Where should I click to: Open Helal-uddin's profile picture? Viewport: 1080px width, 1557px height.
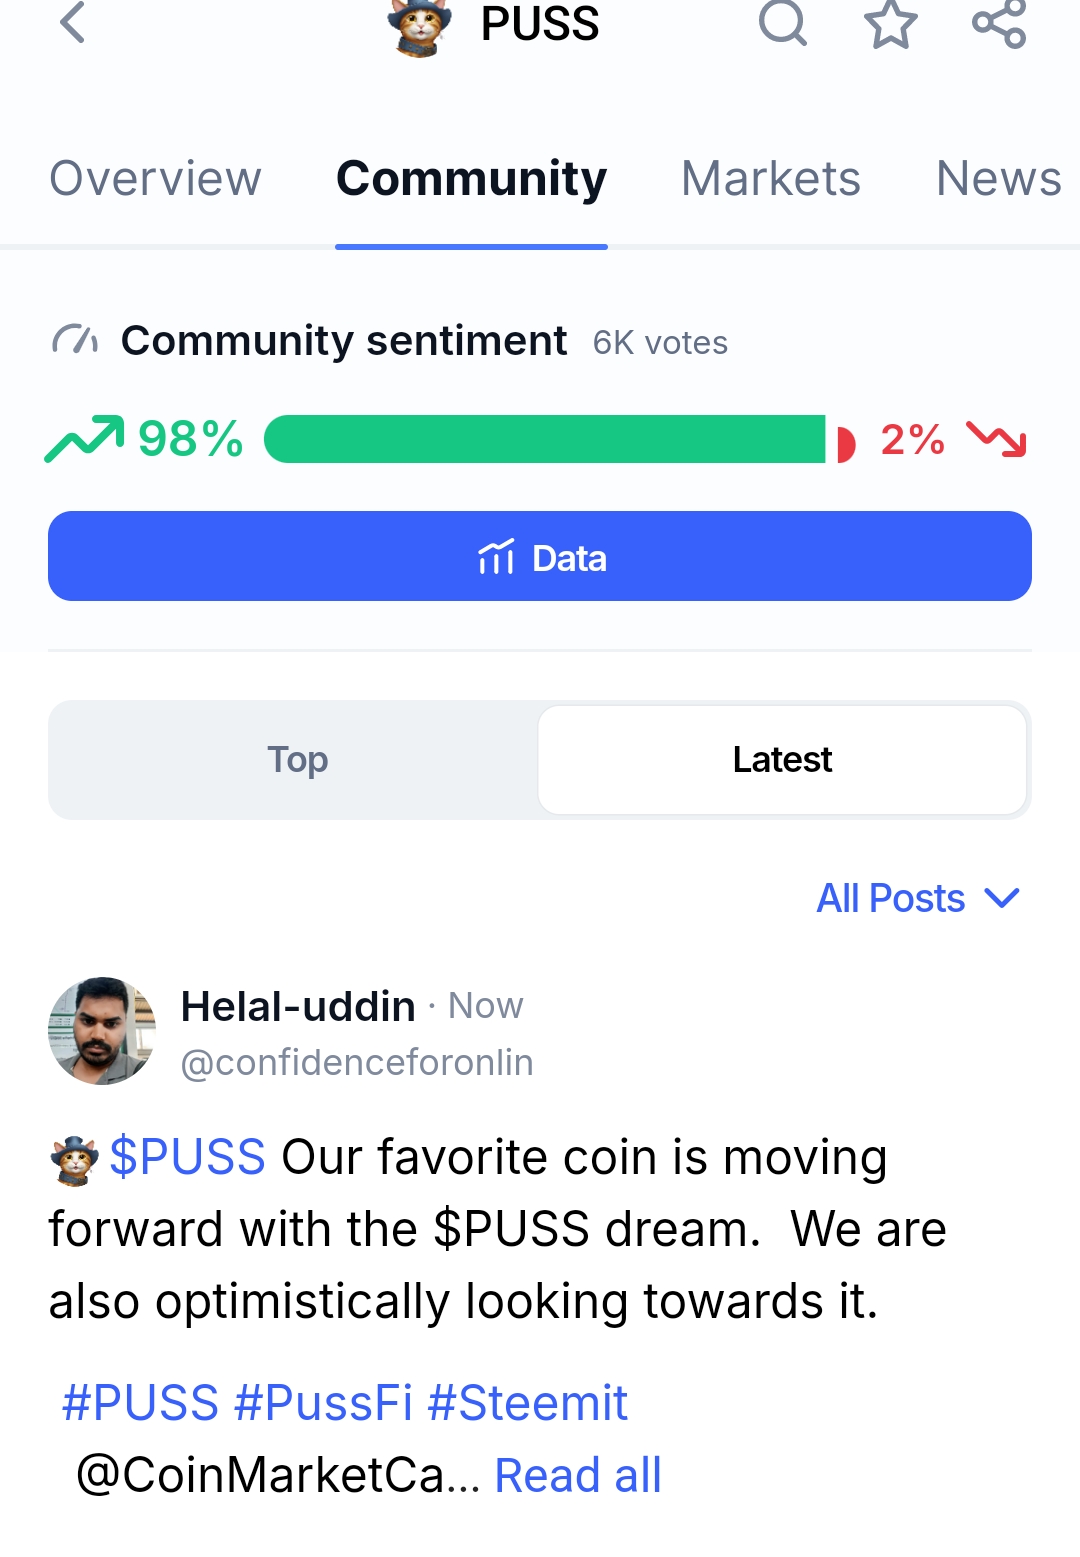pyautogui.click(x=102, y=1031)
